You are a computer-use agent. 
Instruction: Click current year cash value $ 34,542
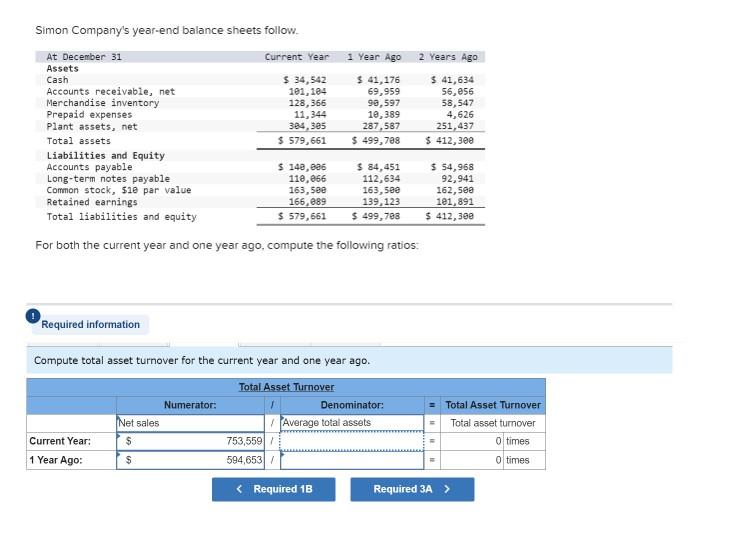click(304, 80)
